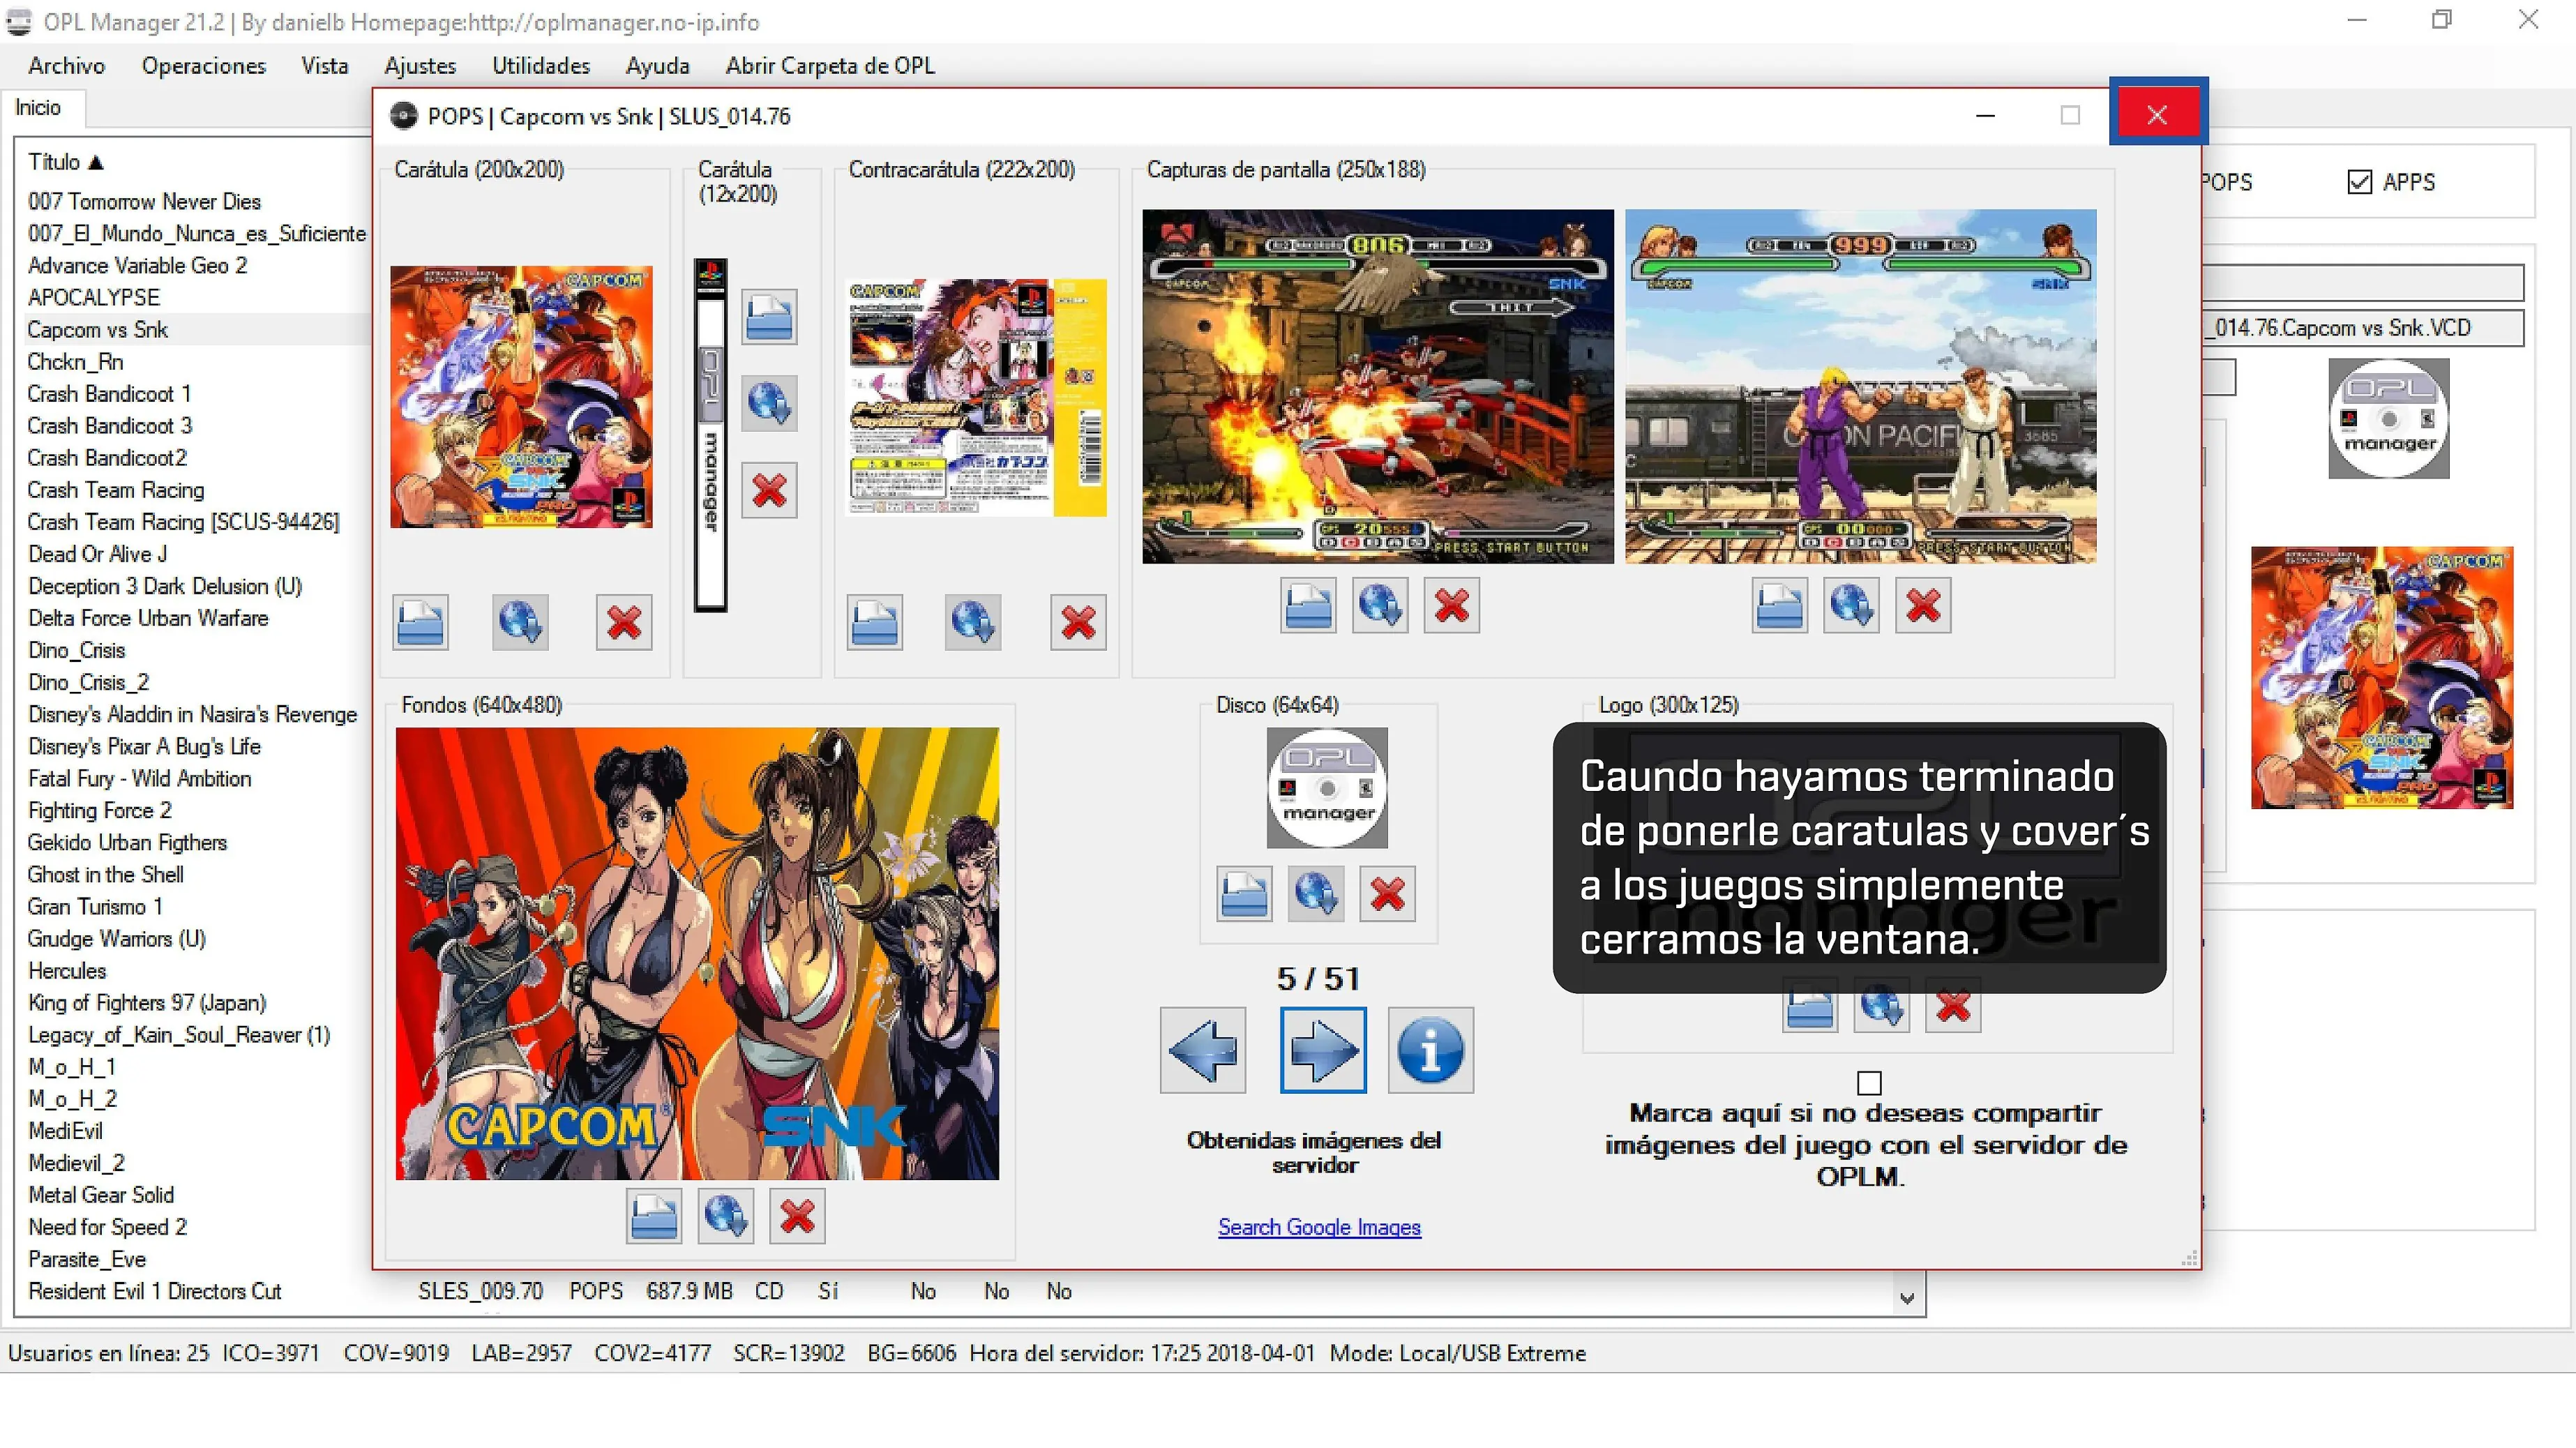Delete the Carátula (12x200) spine image

769,490
